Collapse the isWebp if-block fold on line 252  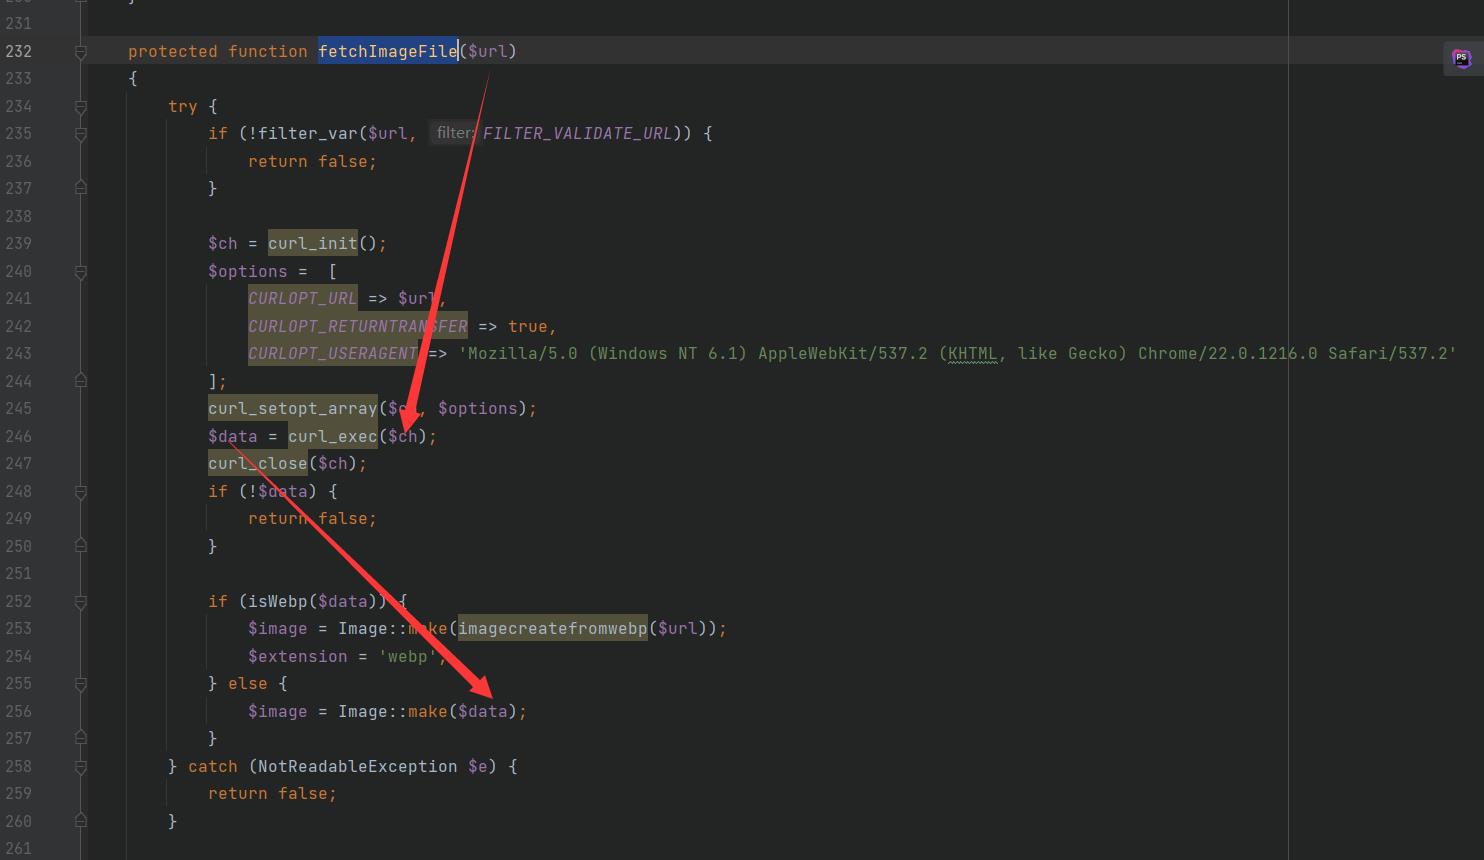[x=81, y=602]
